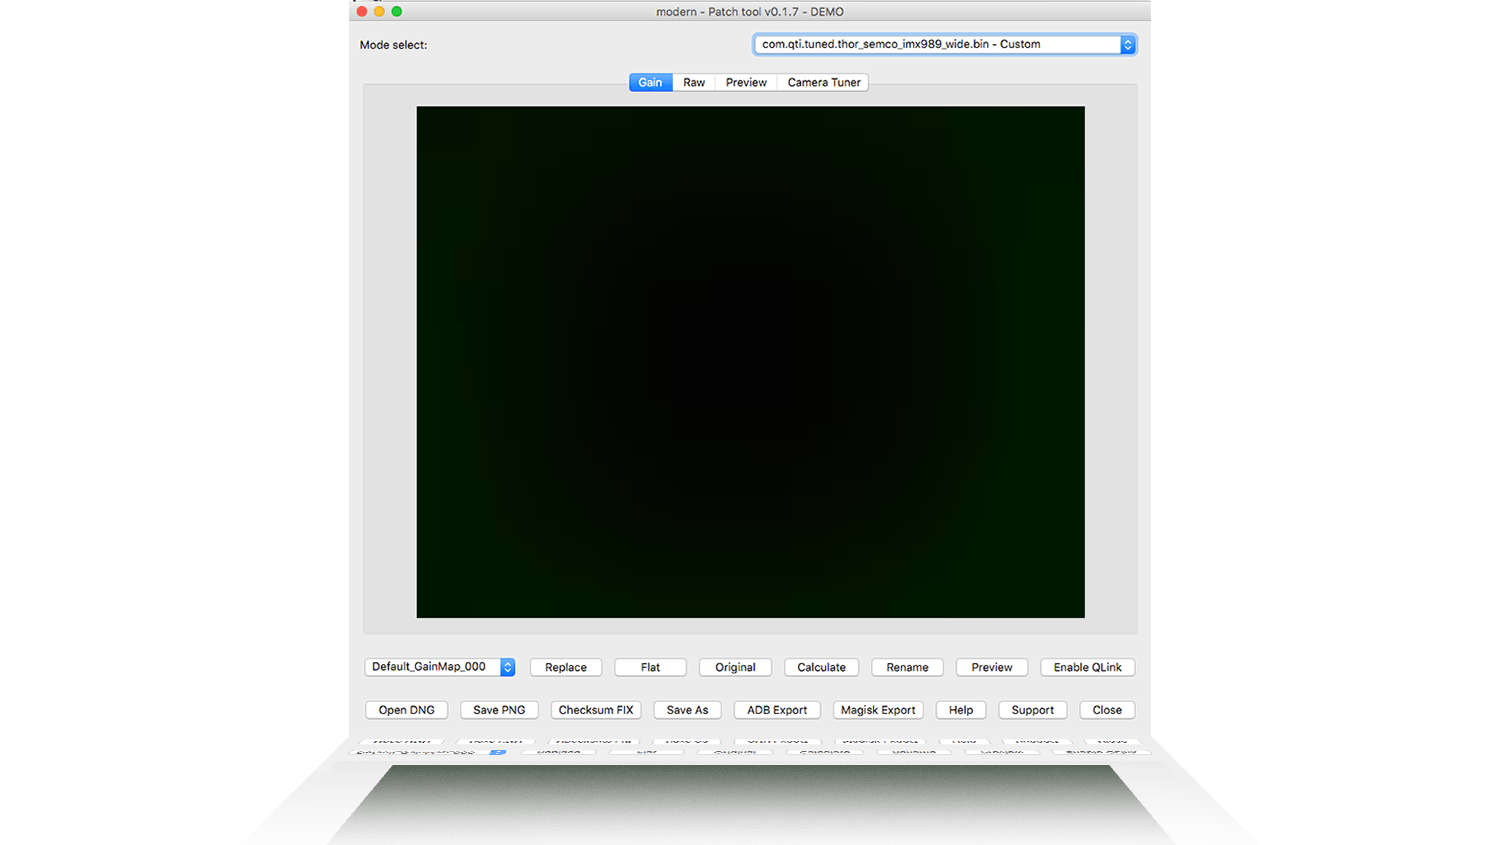Open the Camera Tuner tab

pyautogui.click(x=823, y=83)
